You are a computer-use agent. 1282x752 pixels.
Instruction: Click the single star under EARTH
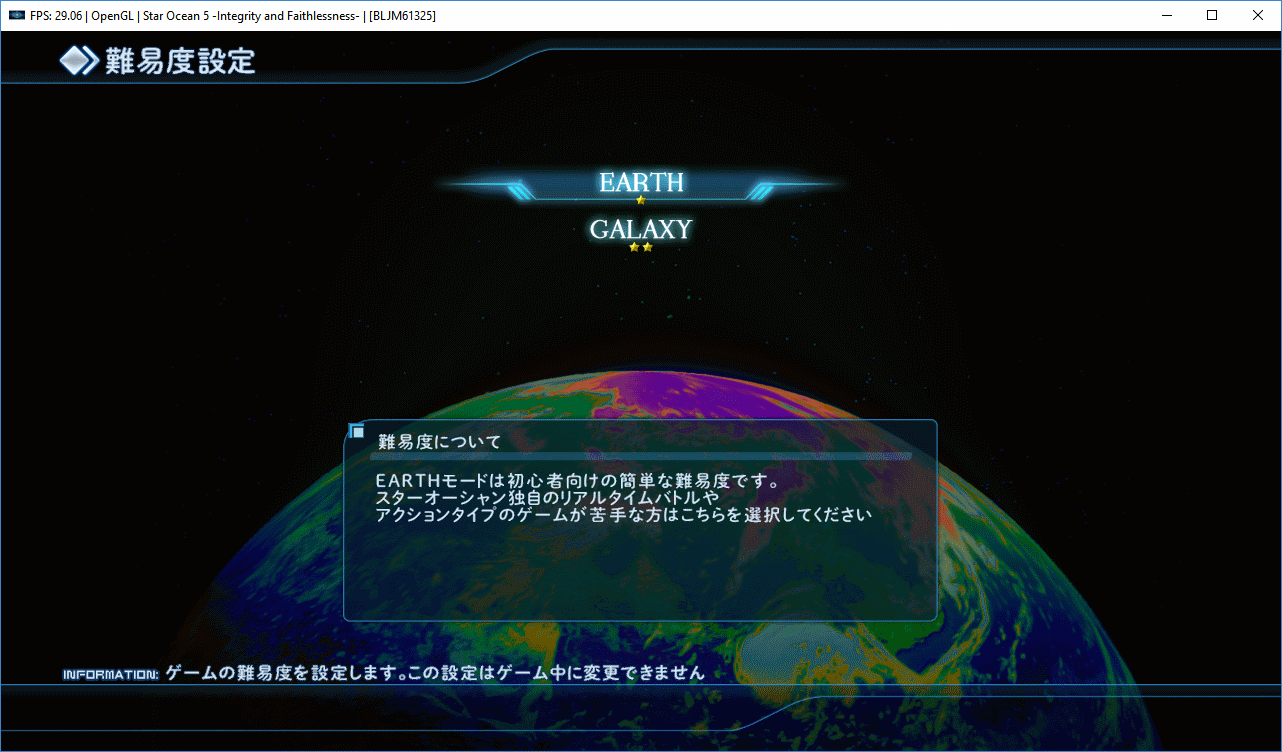tap(641, 201)
